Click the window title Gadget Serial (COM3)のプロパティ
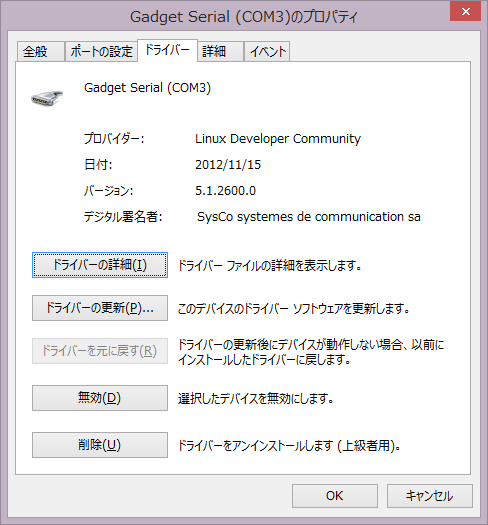Screen dimensions: 488x525 244,17
